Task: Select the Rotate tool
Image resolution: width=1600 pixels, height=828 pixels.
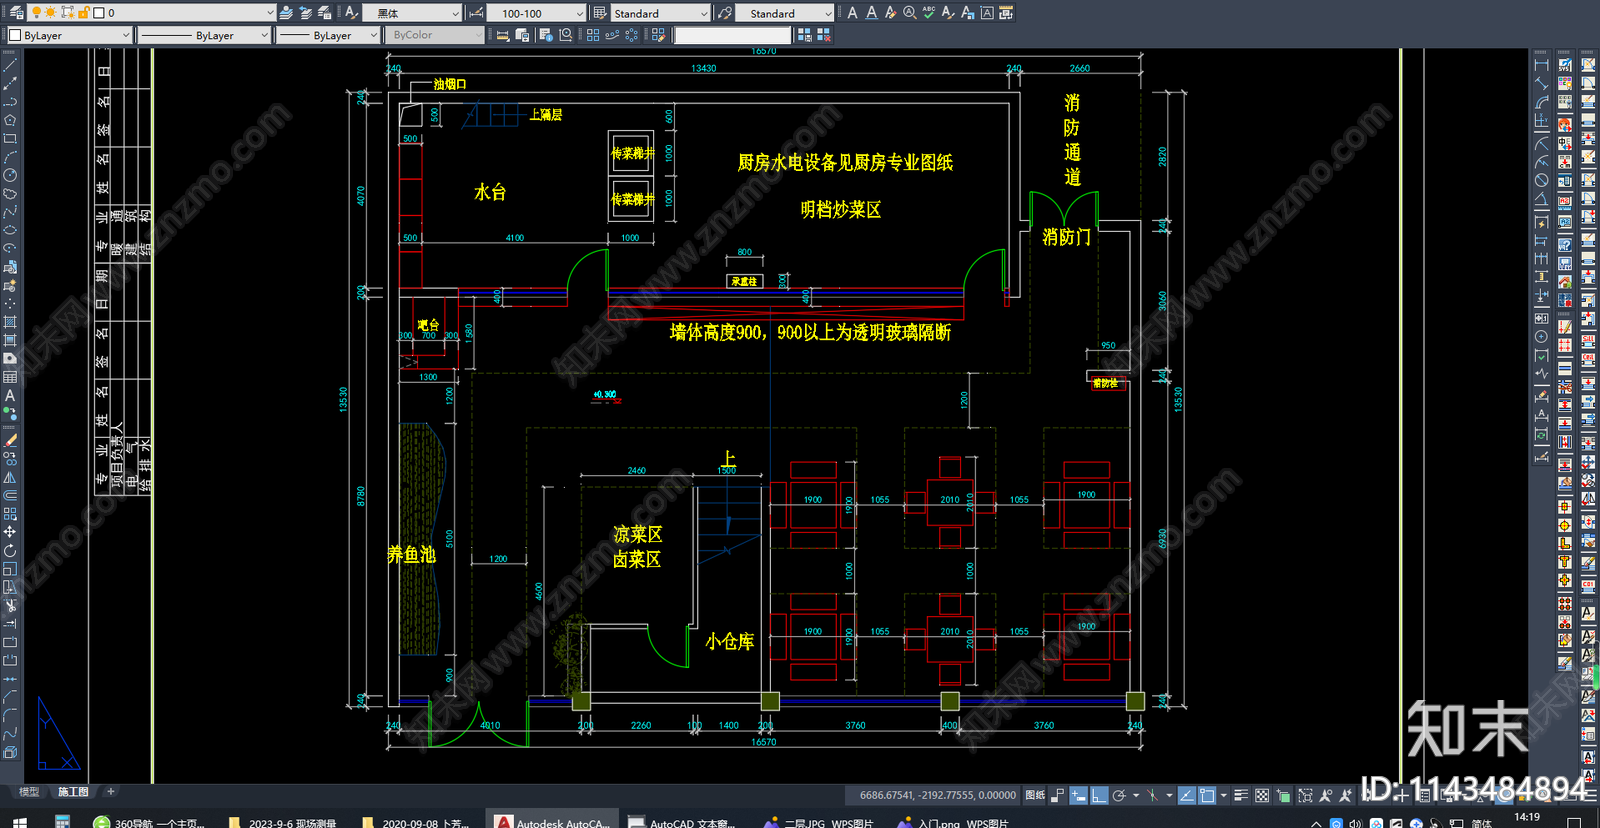Action: [x=10, y=550]
